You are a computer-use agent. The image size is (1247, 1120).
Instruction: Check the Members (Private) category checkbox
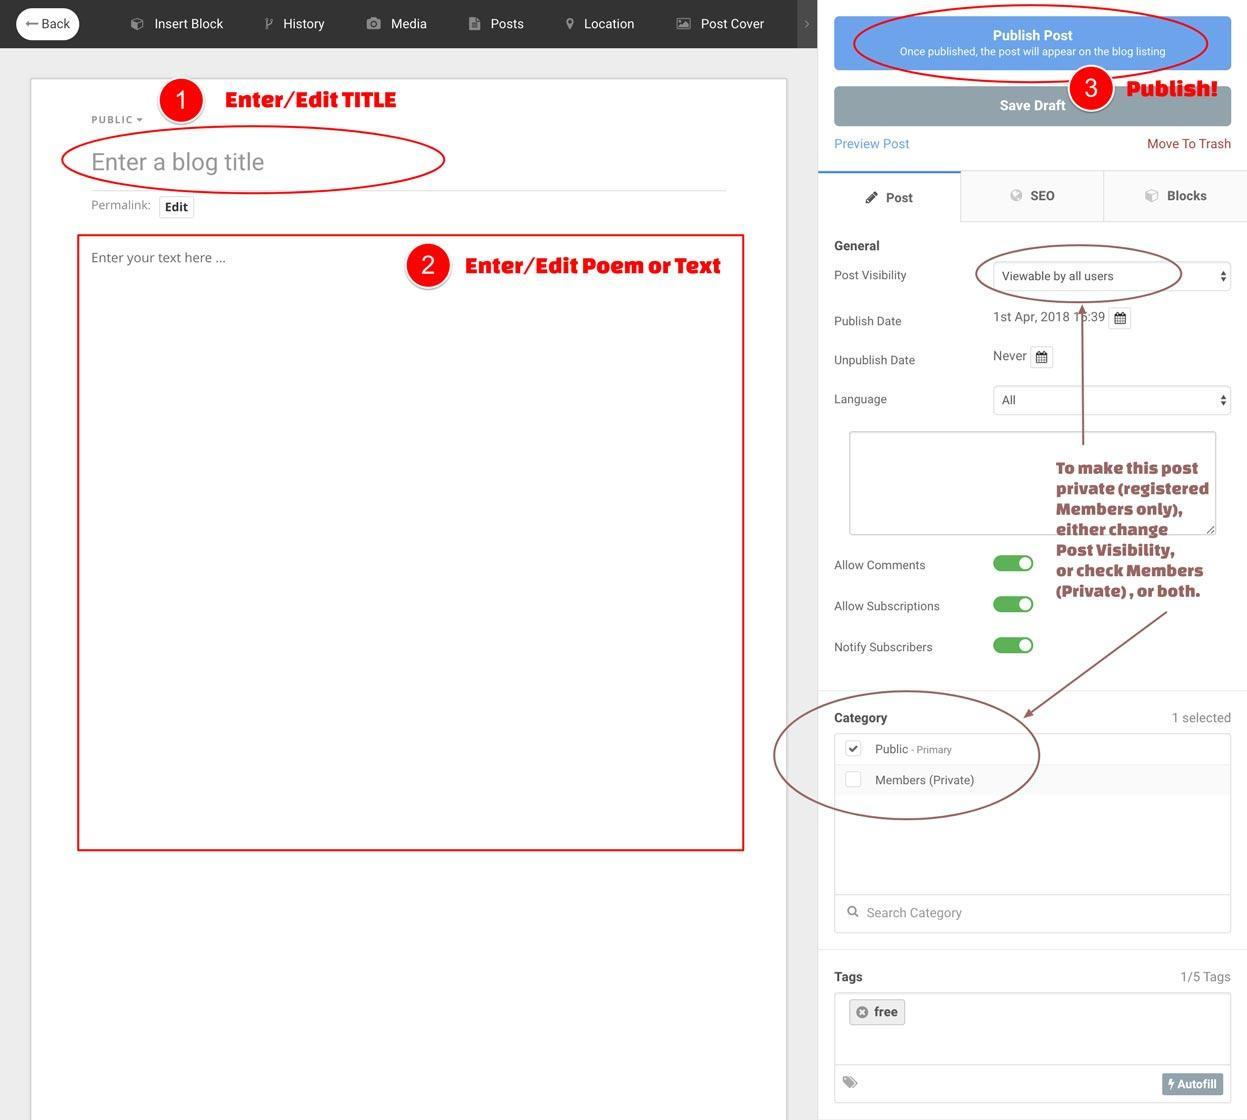(x=853, y=780)
